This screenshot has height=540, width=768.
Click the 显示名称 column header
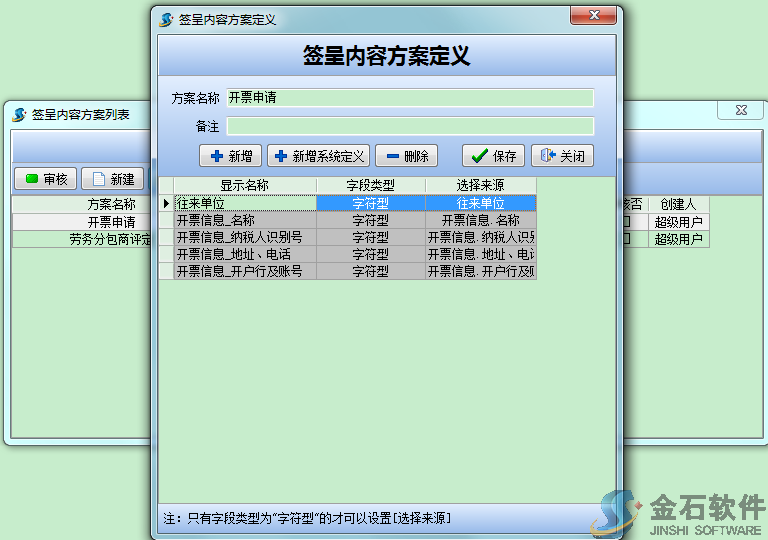pyautogui.click(x=245, y=186)
